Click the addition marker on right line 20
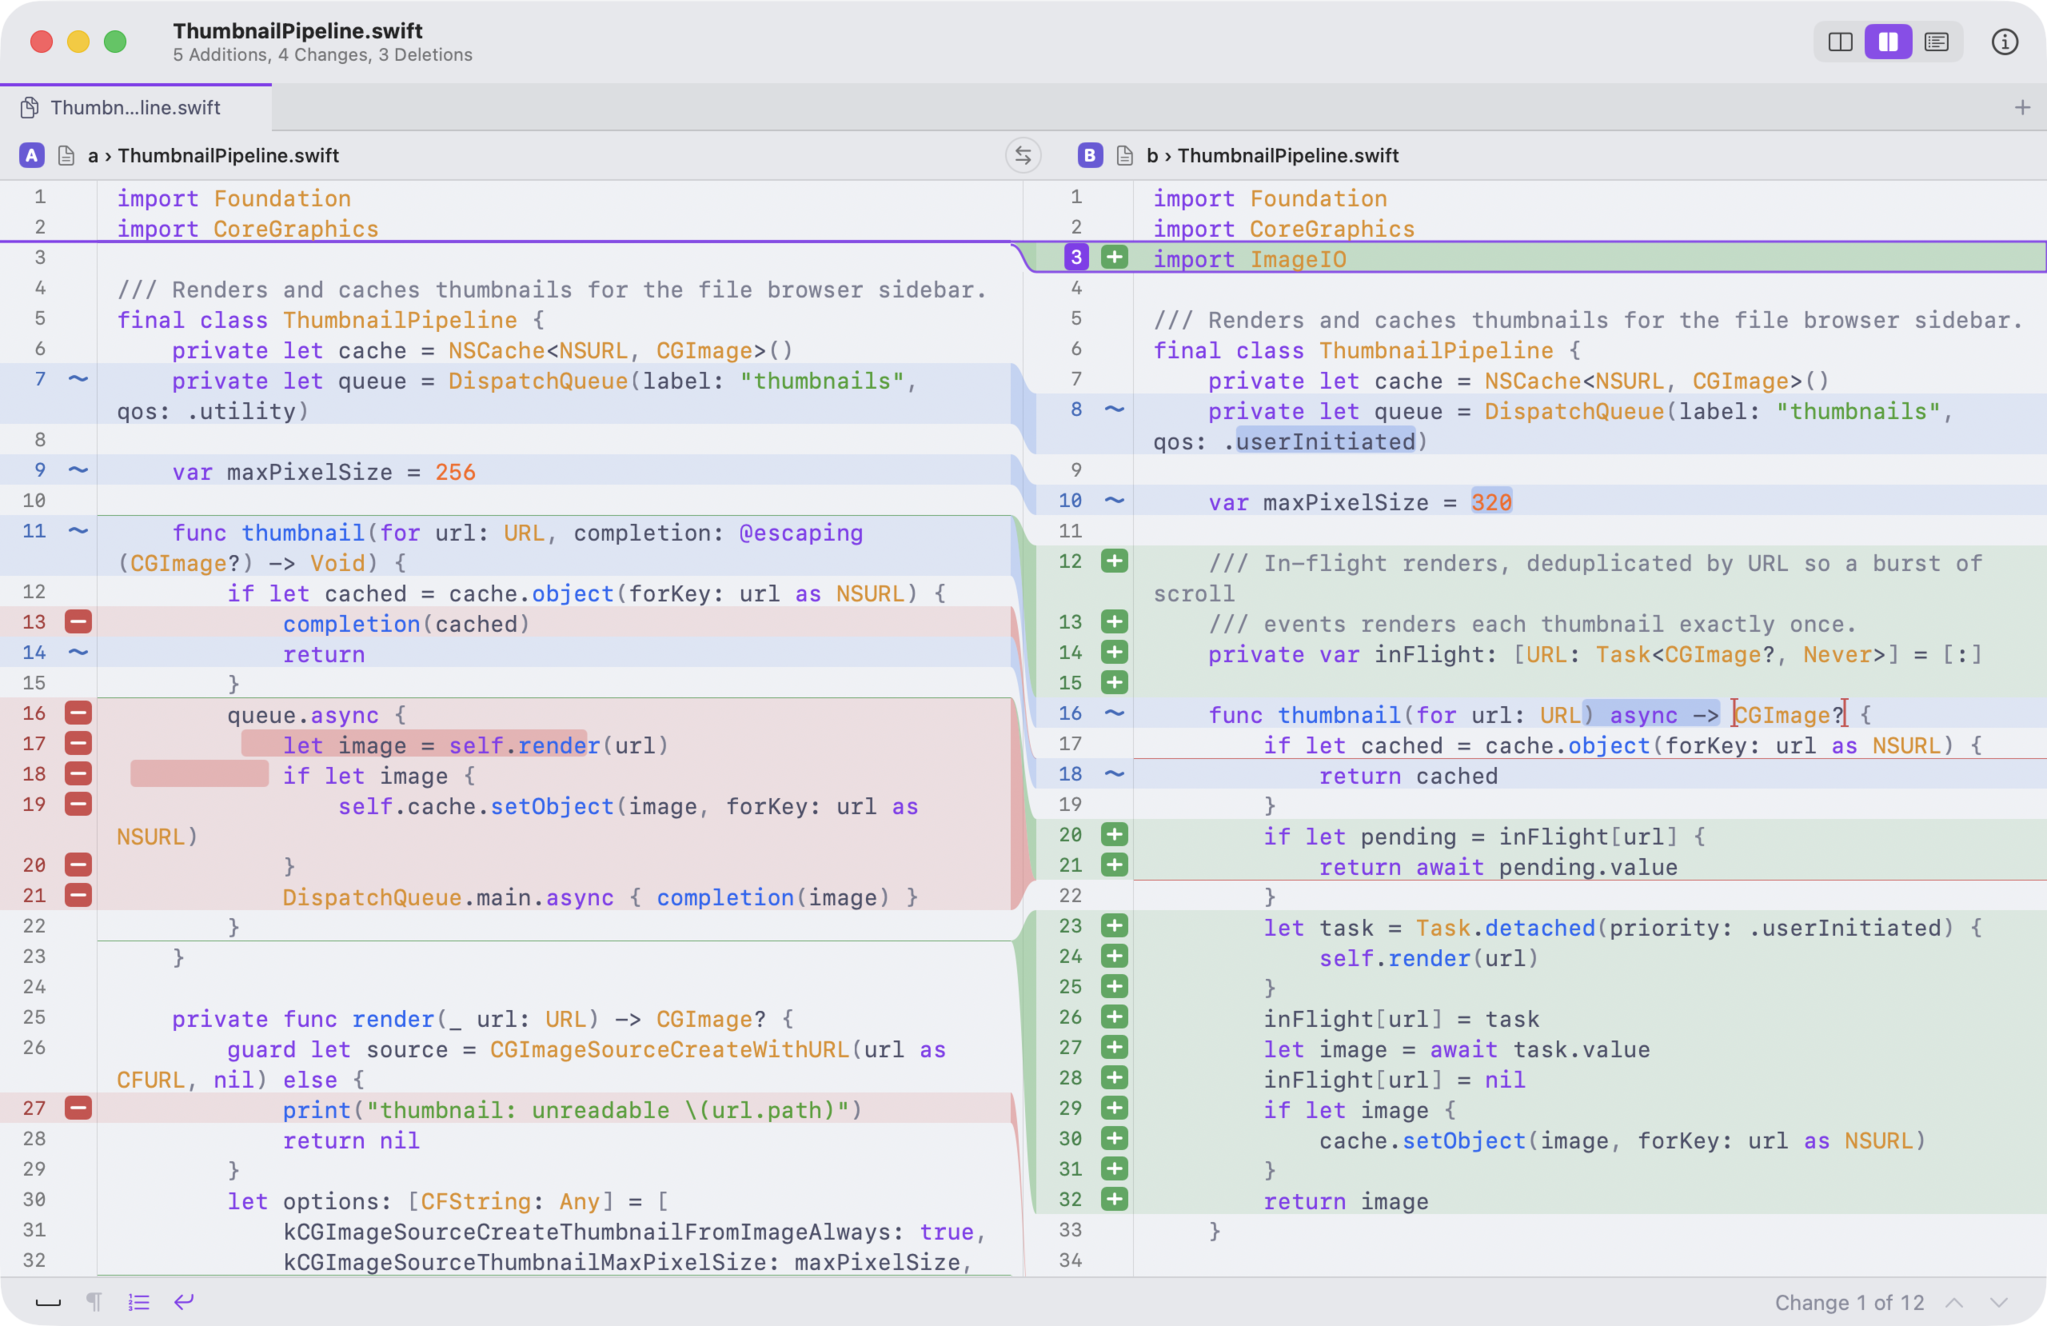The image size is (2047, 1326). (1114, 834)
